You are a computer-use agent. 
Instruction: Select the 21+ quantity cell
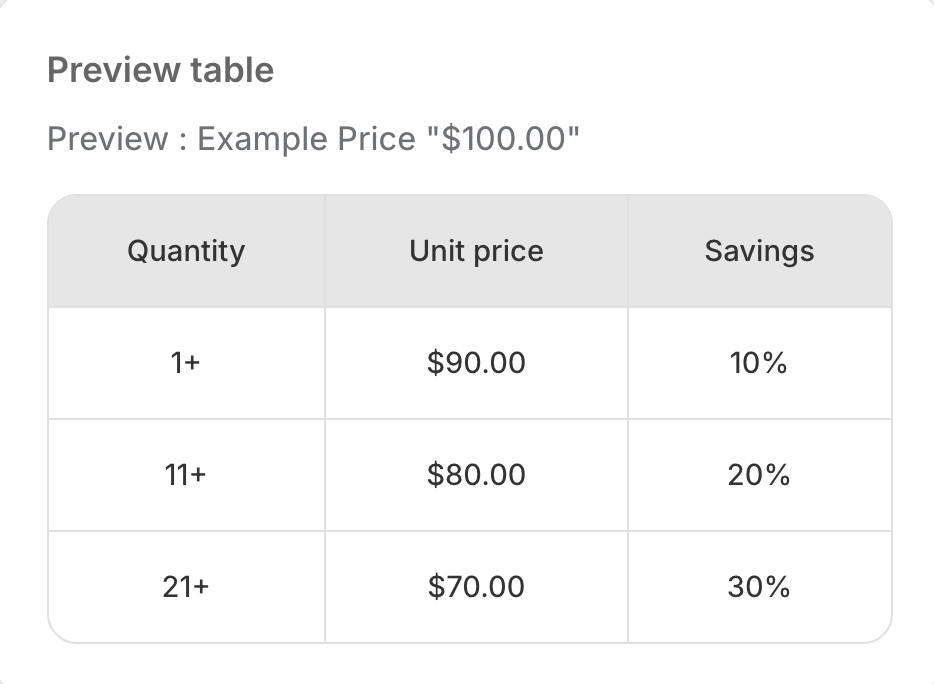(186, 587)
